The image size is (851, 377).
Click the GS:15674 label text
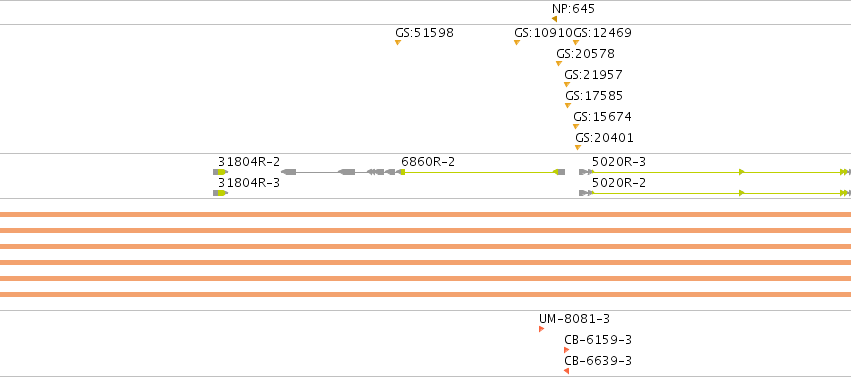602,117
